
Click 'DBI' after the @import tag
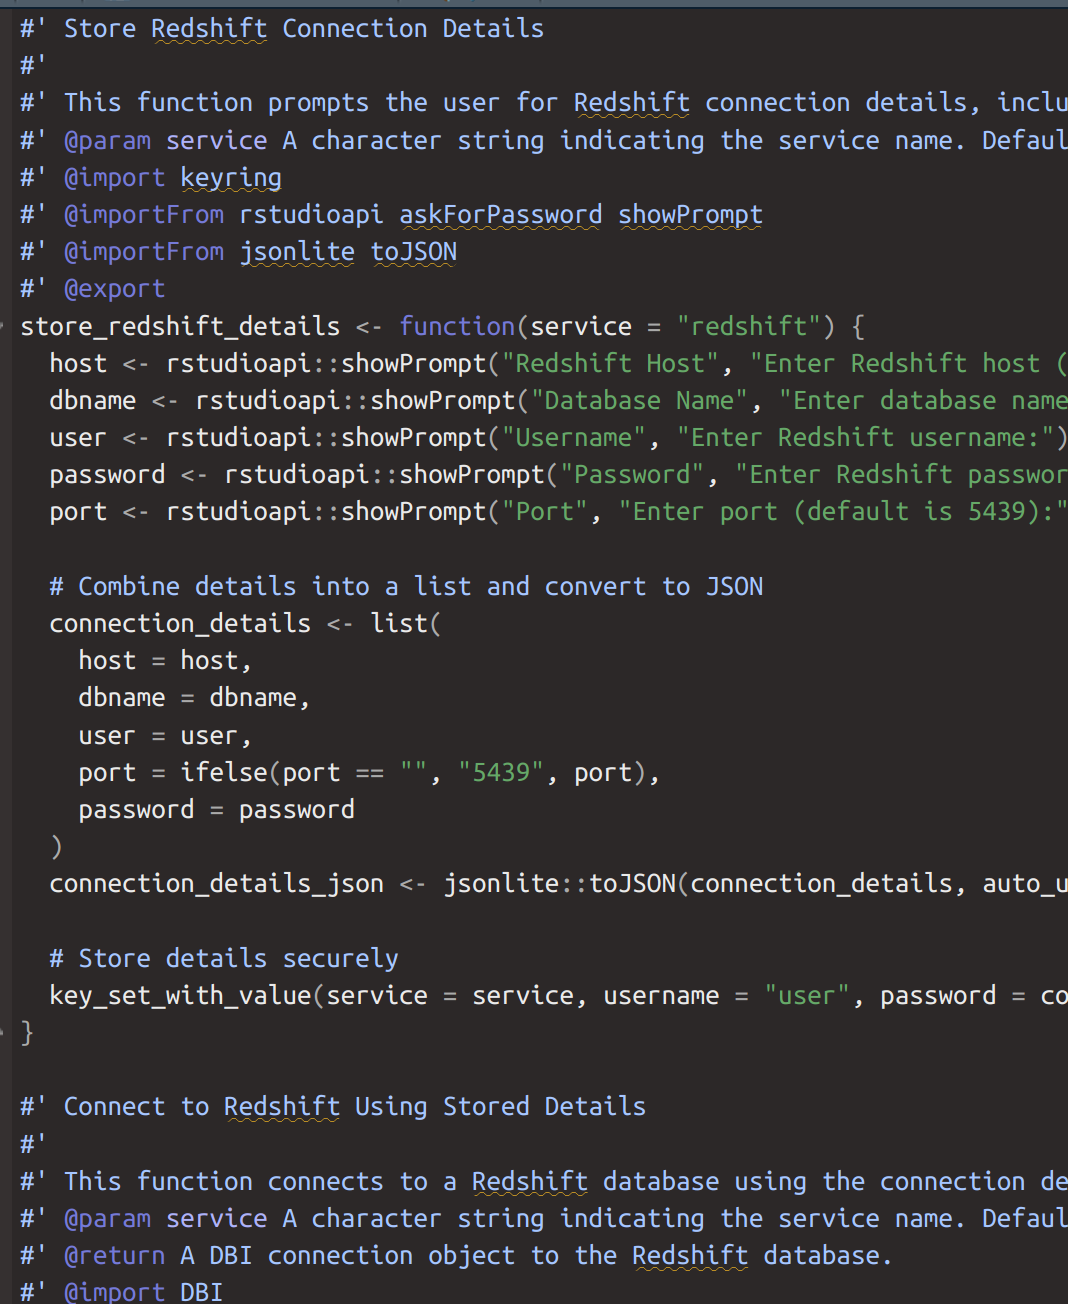[x=202, y=1293]
